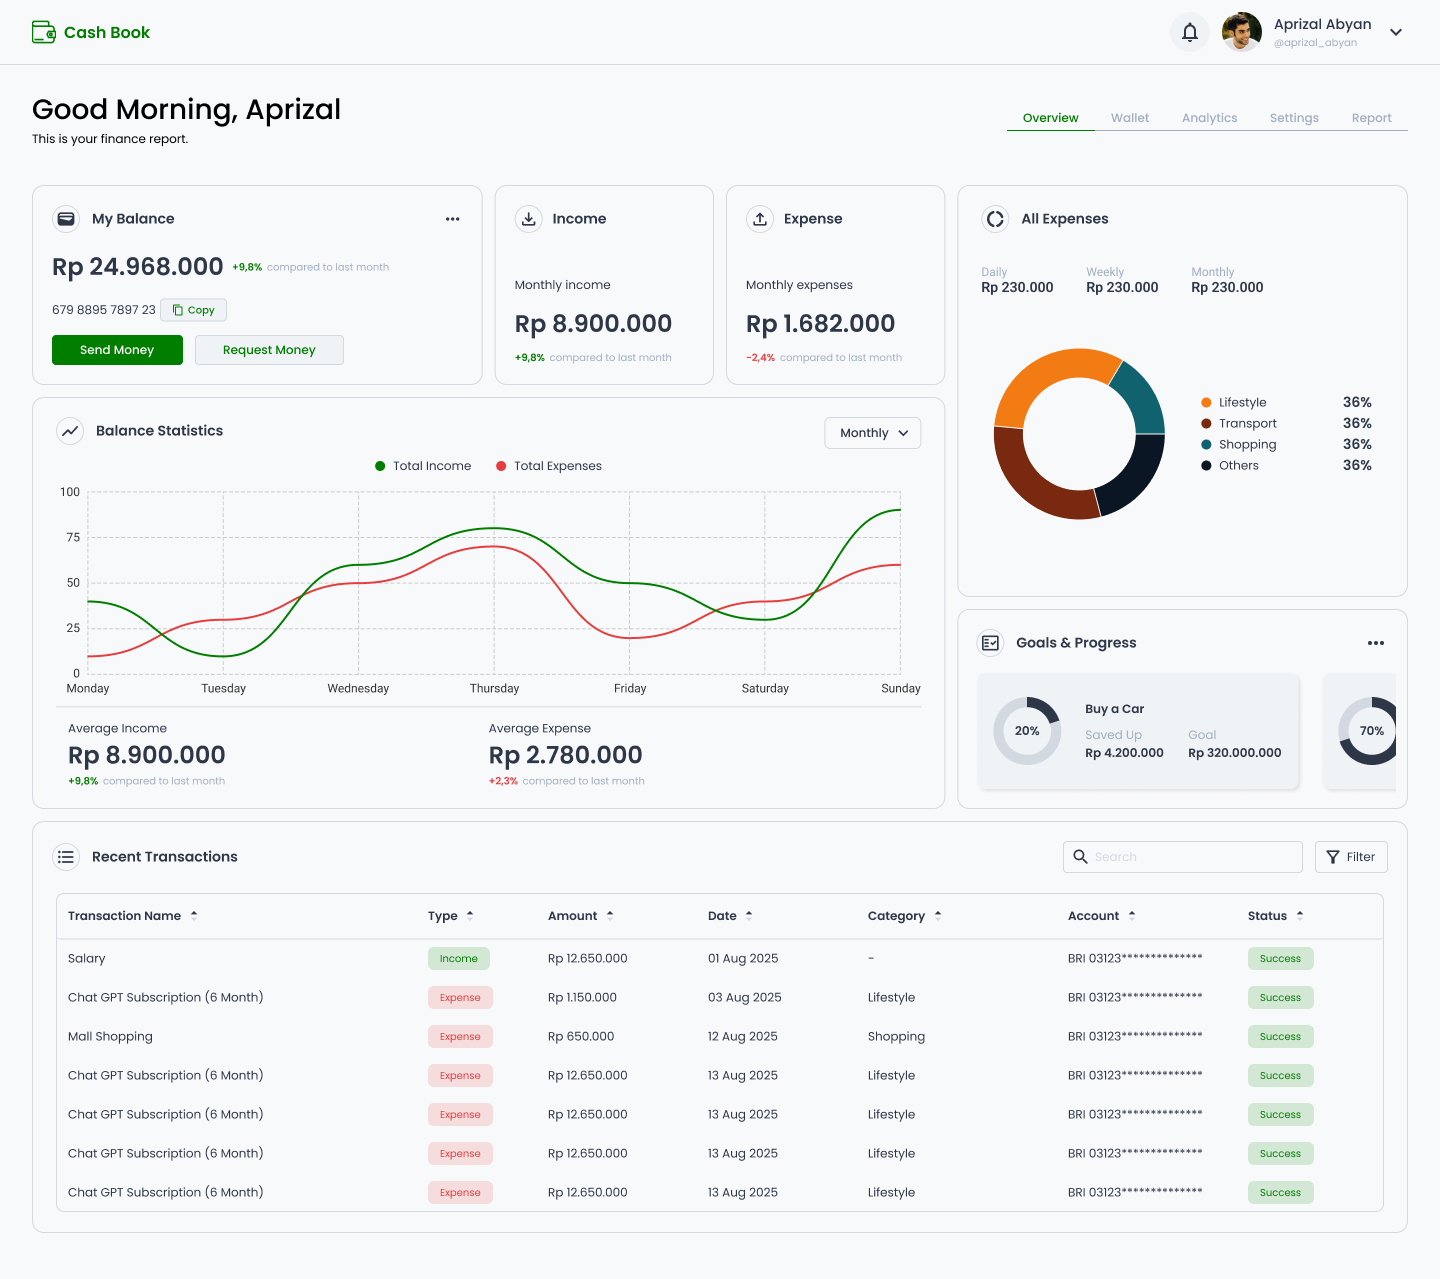
Task: Sort by Account column arrow
Action: 1132,915
